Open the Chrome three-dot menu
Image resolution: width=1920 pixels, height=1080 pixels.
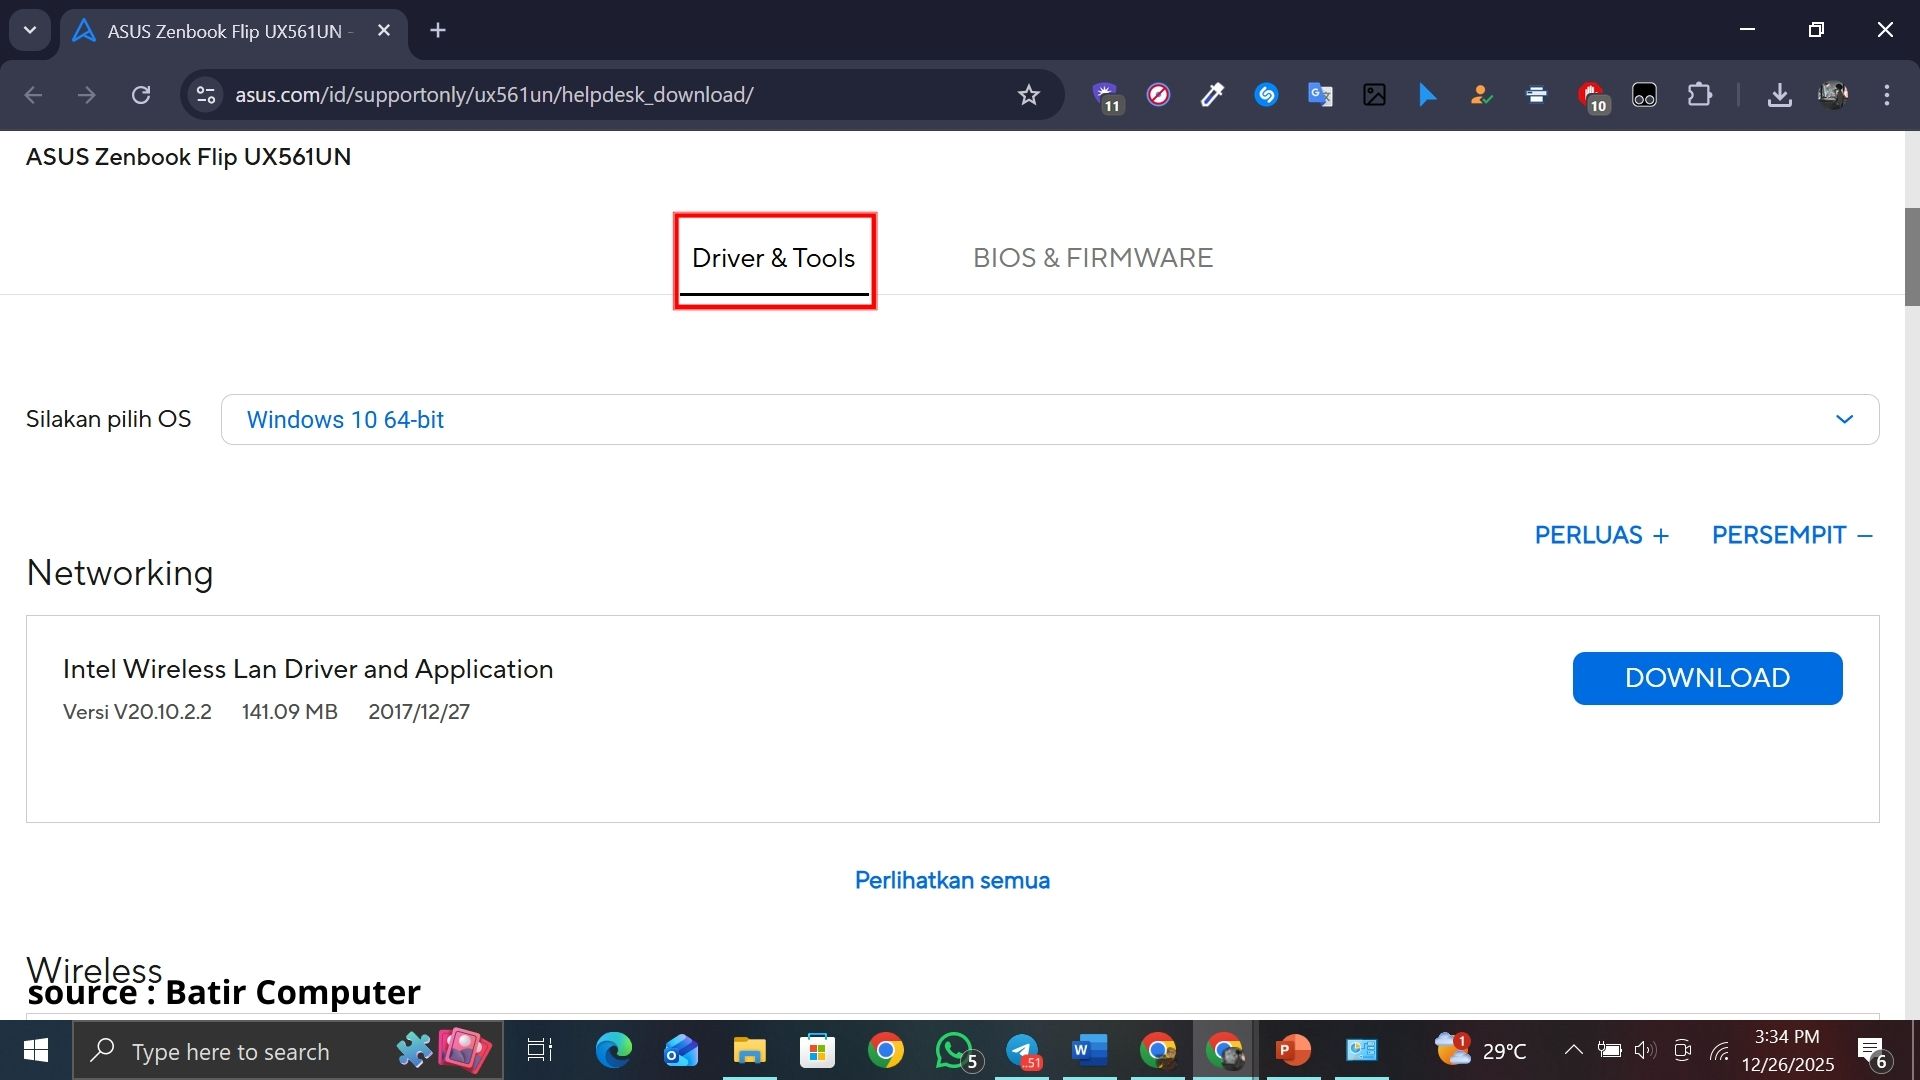pyautogui.click(x=1887, y=95)
